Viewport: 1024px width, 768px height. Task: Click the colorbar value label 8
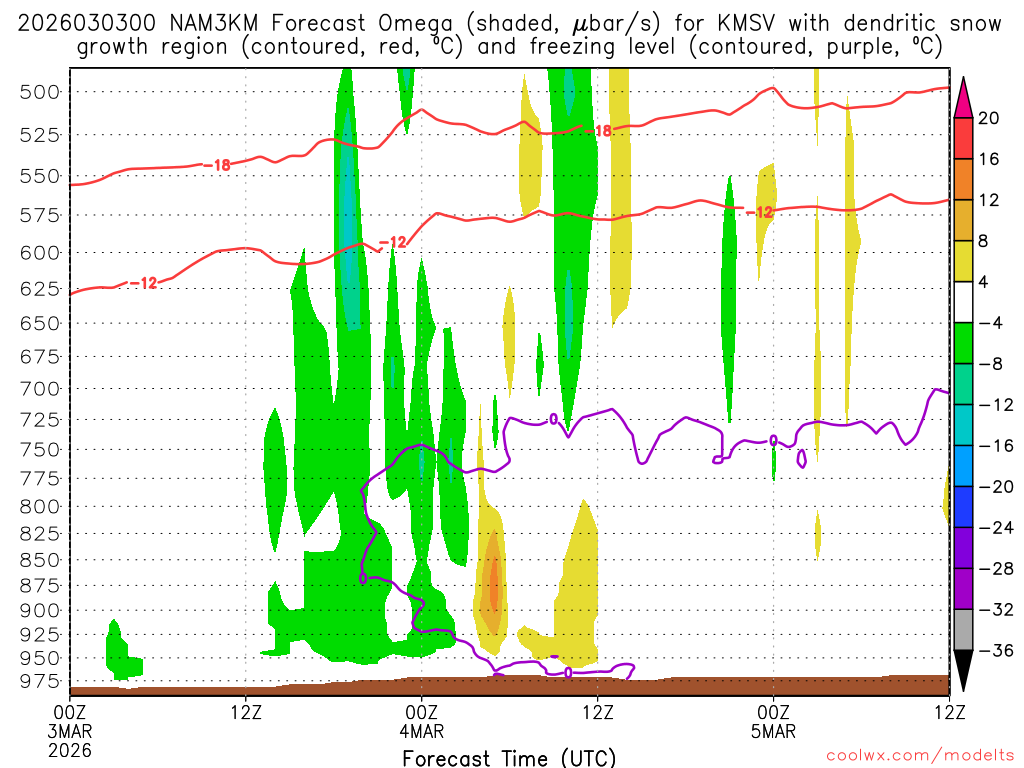[x=983, y=242]
